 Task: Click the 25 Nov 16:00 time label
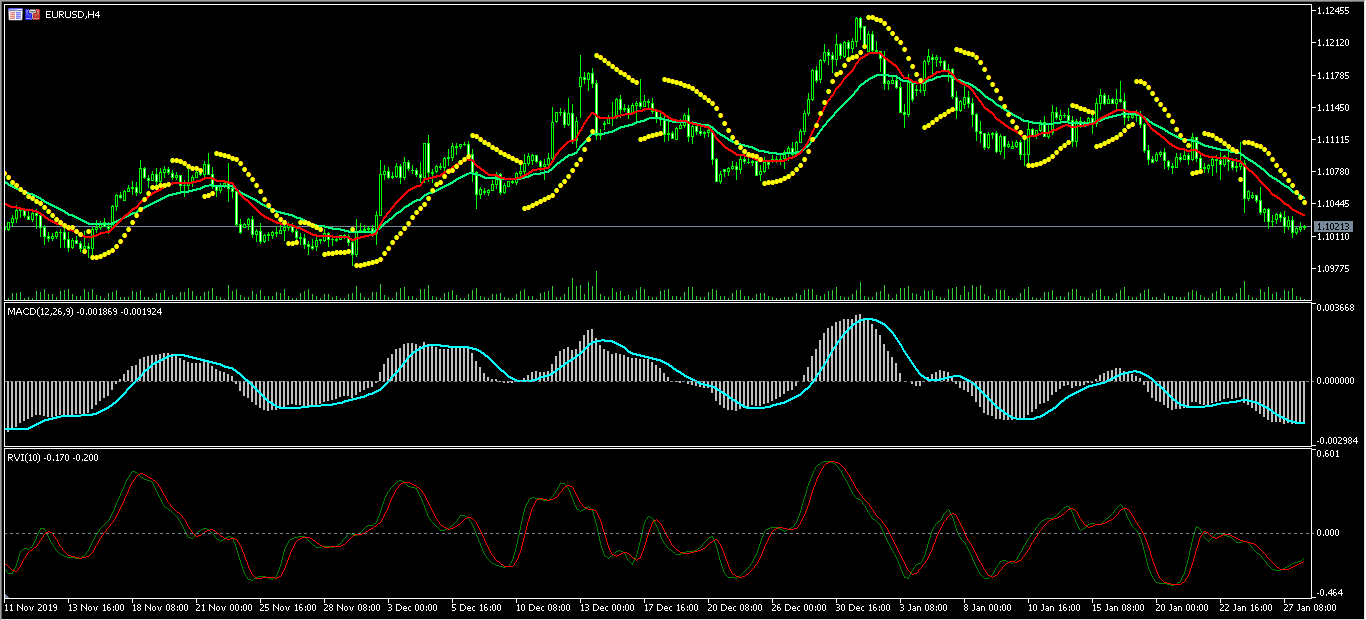[x=288, y=607]
